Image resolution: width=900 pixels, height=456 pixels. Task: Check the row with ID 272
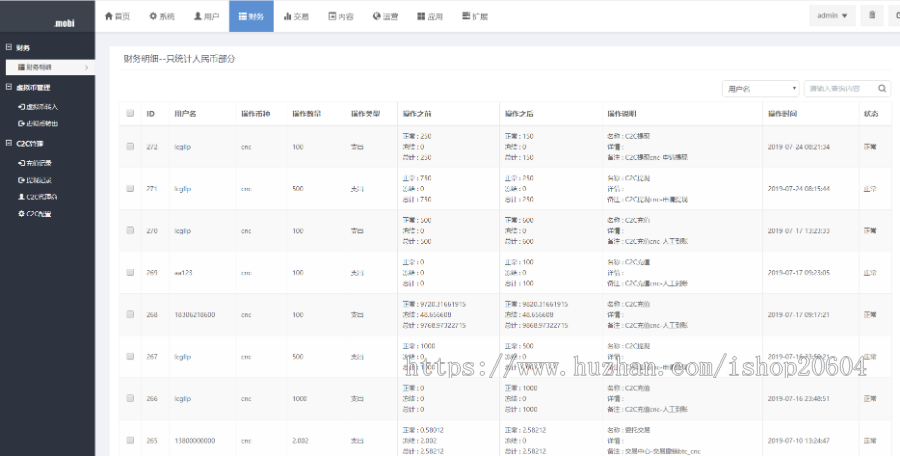pyautogui.click(x=130, y=146)
